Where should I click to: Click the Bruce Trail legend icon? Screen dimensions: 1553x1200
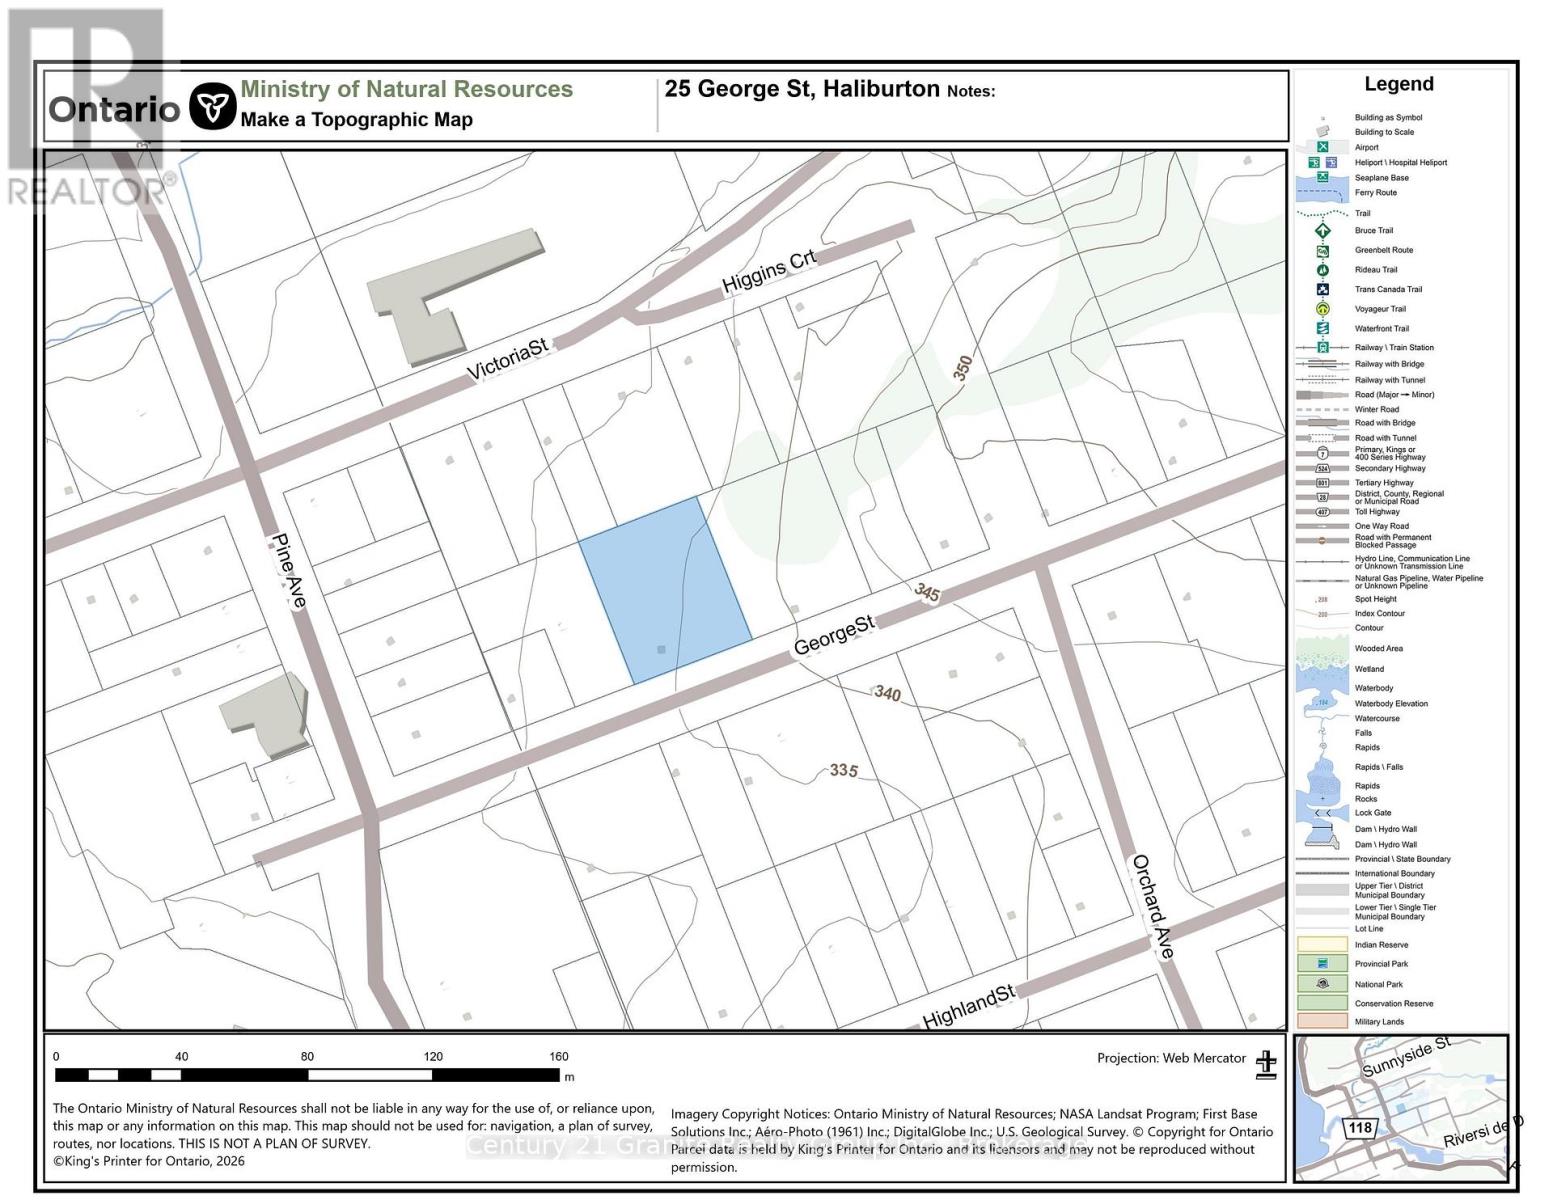(x=1322, y=230)
